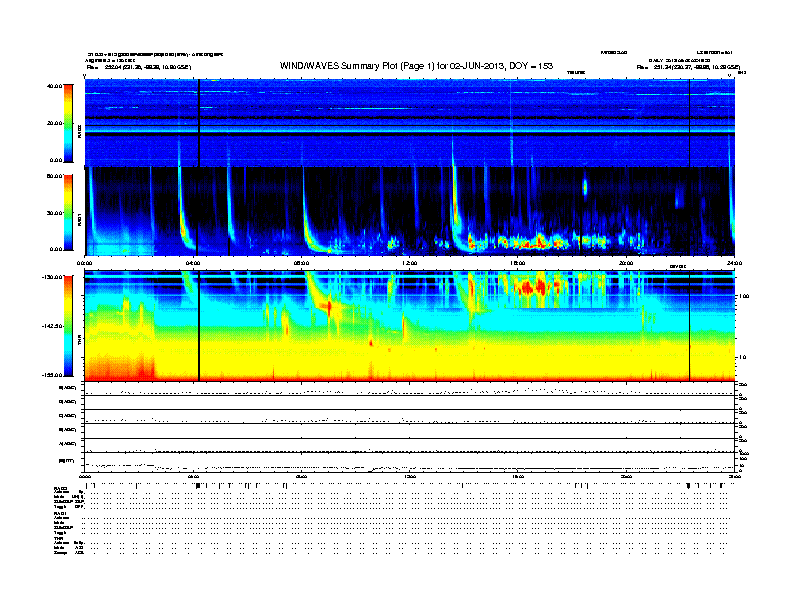
Task: Click the TNR panel color scale bar
Action: [x=68, y=326]
